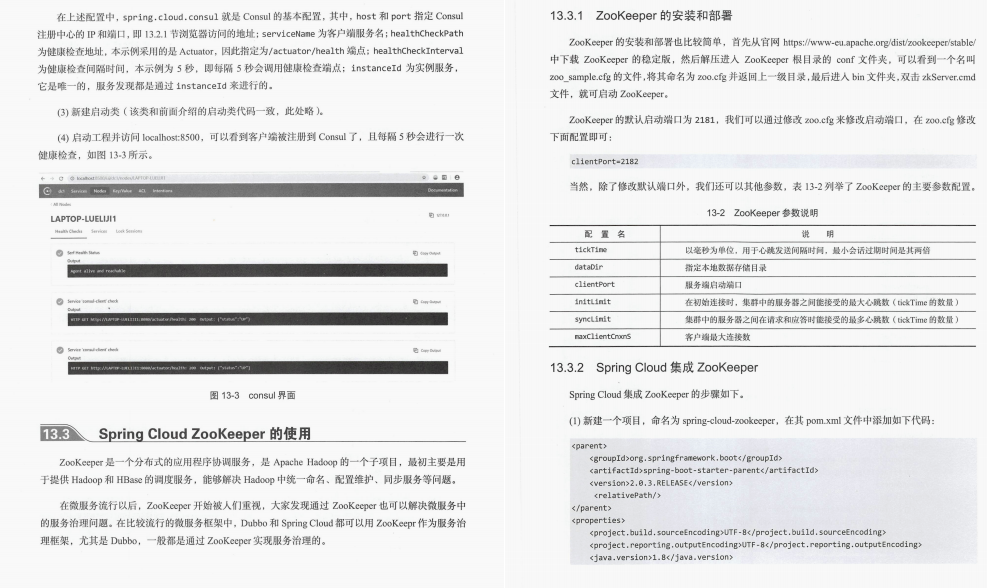Open the Documentation link in Consul navbar
This screenshot has height=588, width=987.
coord(443,190)
